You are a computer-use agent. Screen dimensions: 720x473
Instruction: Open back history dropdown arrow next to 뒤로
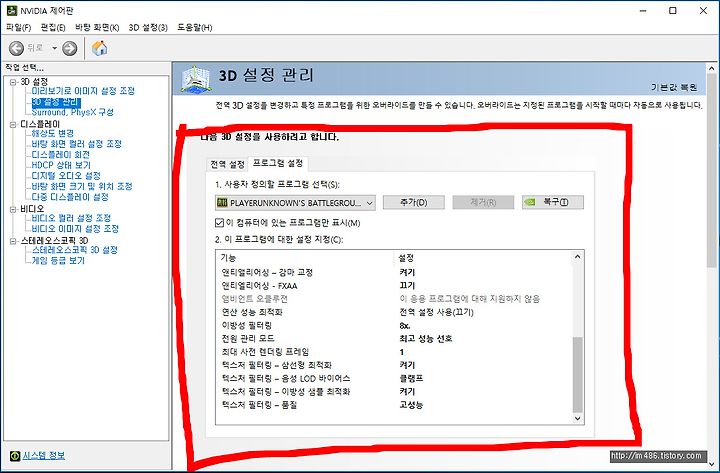coord(54,48)
